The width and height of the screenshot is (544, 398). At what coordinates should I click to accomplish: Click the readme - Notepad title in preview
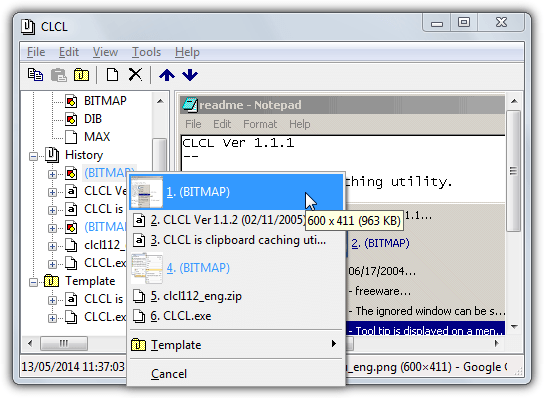pos(250,105)
